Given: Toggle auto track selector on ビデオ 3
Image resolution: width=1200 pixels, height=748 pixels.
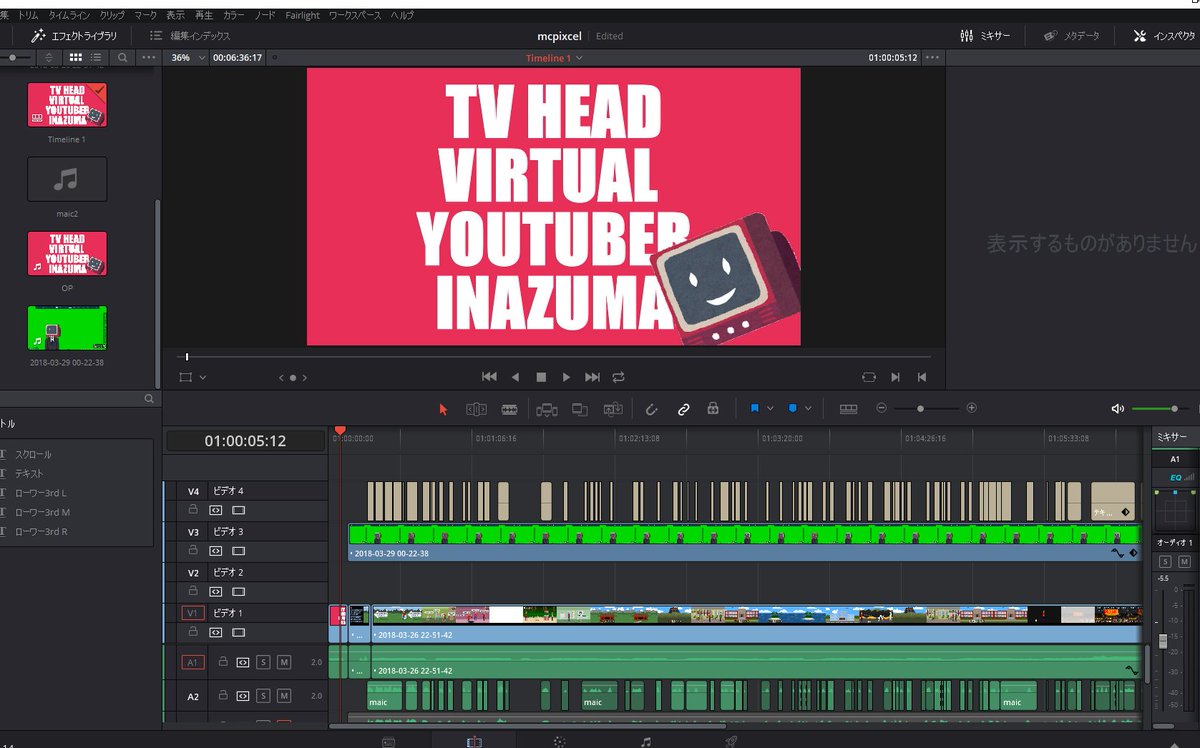Looking at the screenshot, I should pos(216,551).
